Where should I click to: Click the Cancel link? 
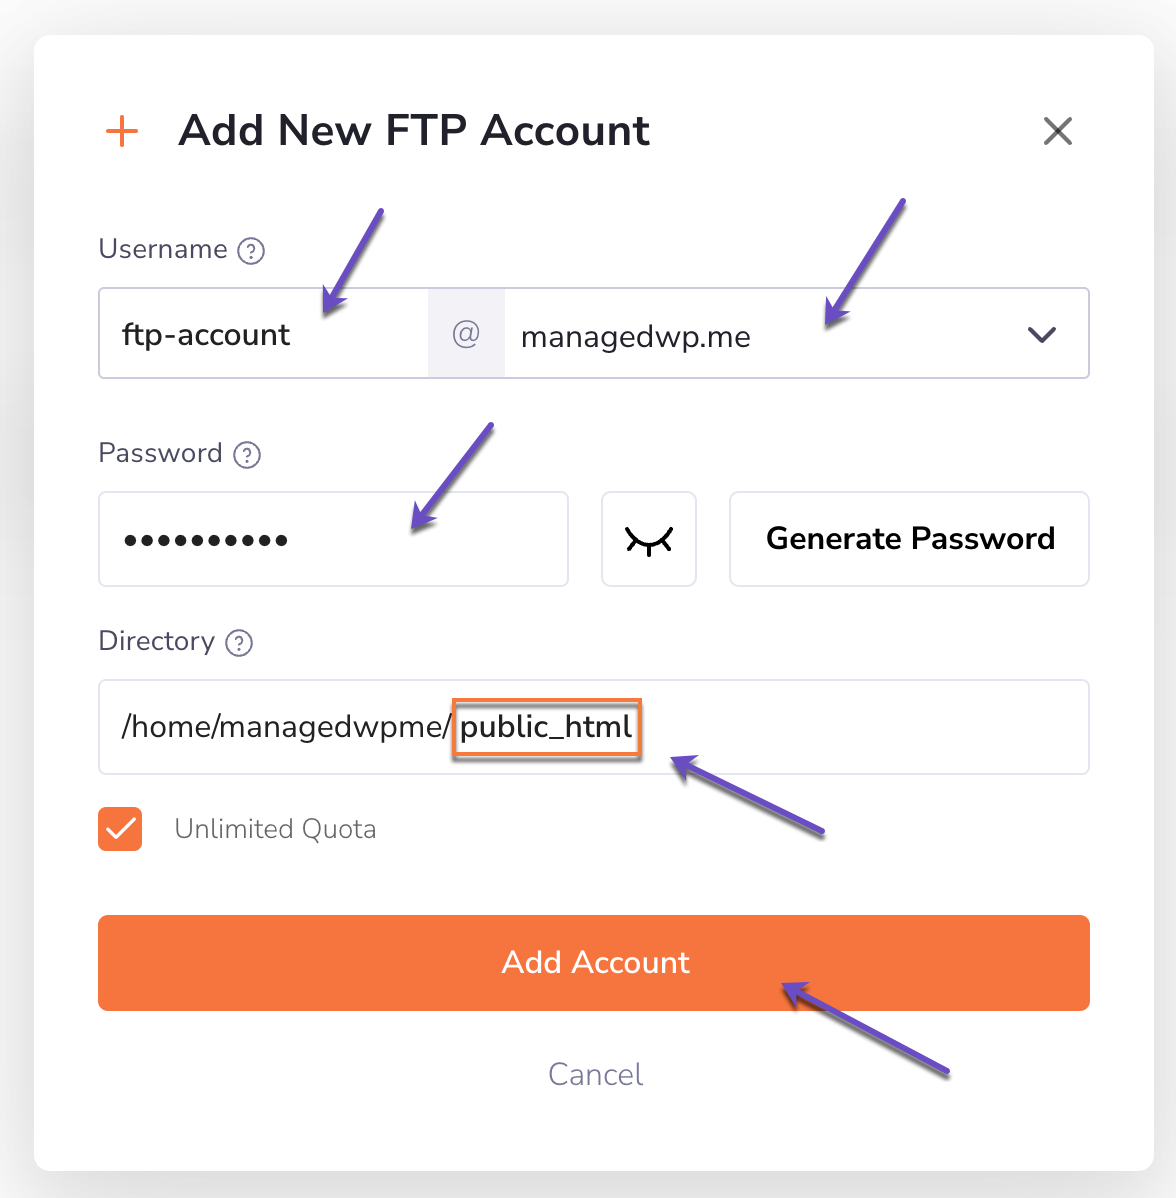pyautogui.click(x=595, y=1075)
